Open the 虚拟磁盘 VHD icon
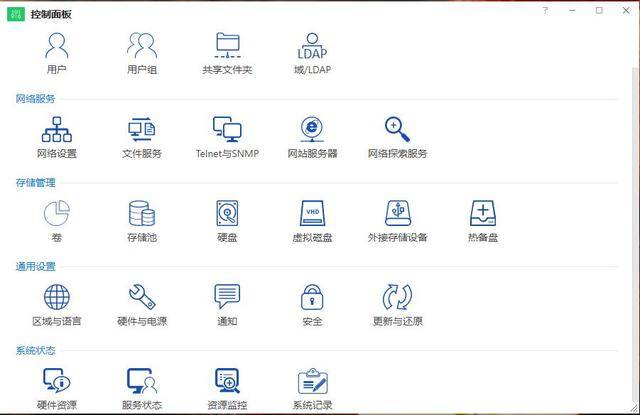Screen dimensions: 640x415 pyautogui.click(x=312, y=213)
